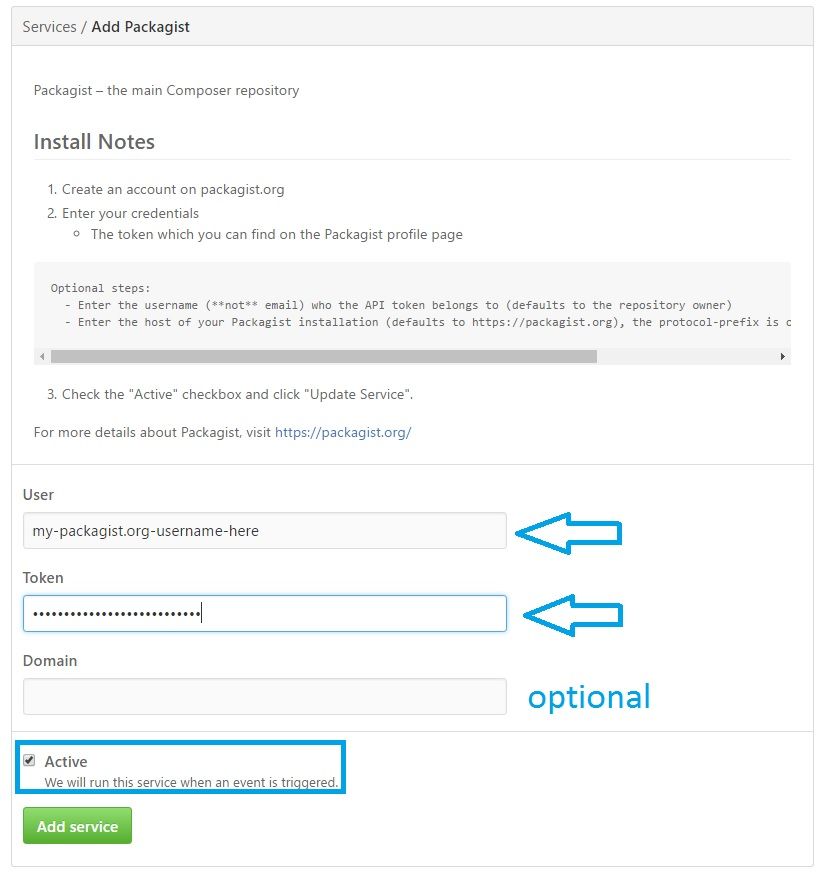Click the bold "Active" checkbox label
Screen dimensions: 831x876
coord(66,762)
